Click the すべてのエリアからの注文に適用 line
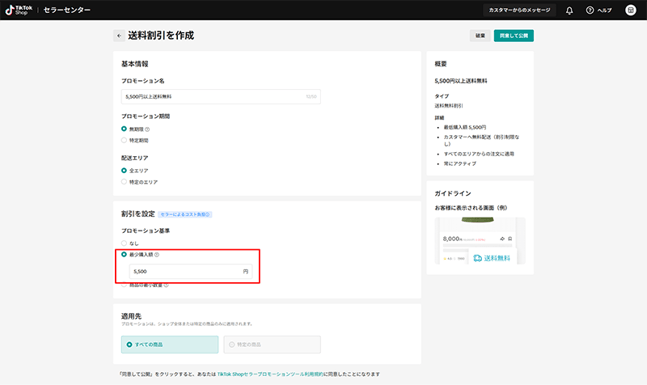647x385 pixels. tap(479, 154)
